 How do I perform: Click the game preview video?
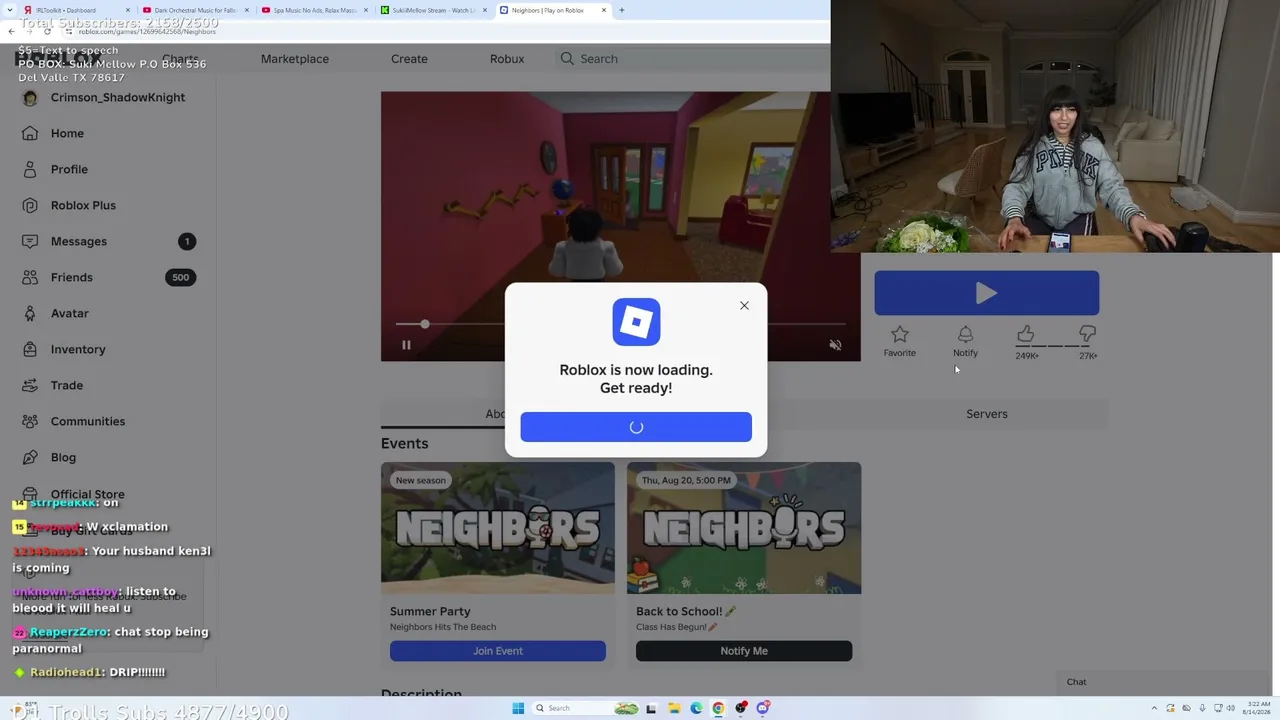[x=620, y=226]
